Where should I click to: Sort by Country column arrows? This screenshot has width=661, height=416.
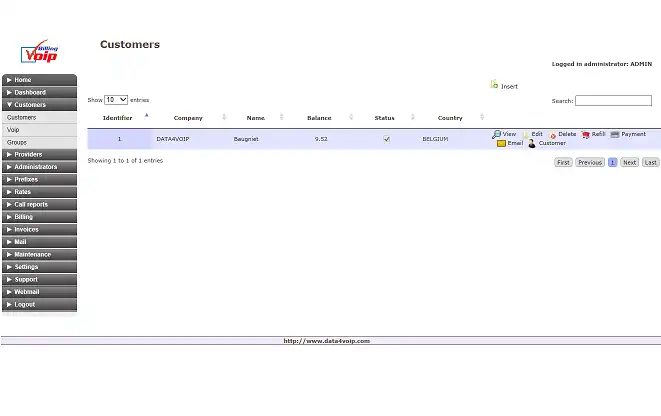click(481, 117)
